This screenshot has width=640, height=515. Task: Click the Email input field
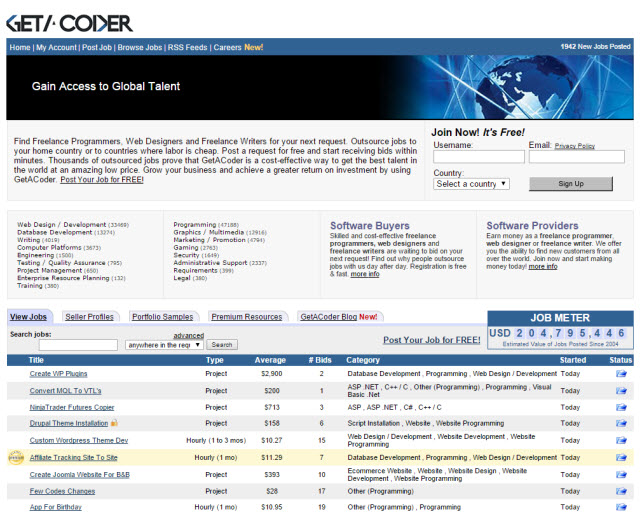[576, 157]
